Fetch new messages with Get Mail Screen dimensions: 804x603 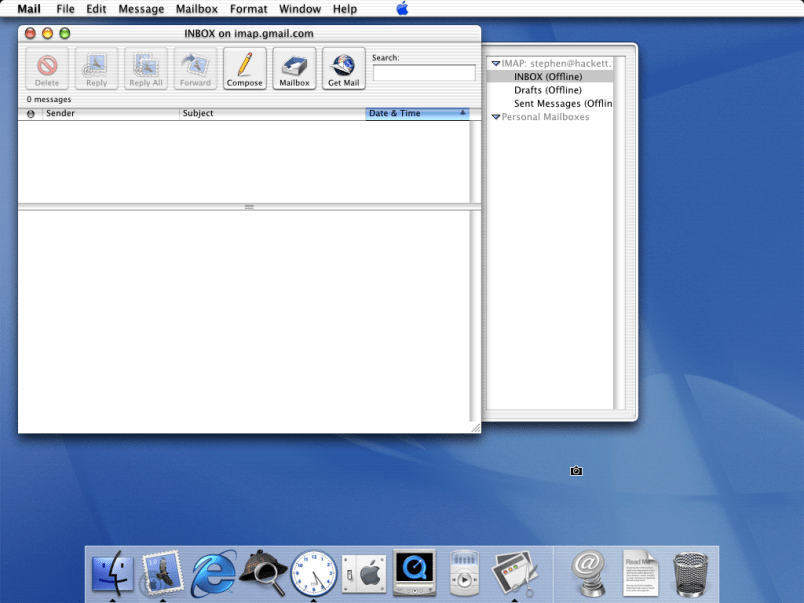(344, 69)
